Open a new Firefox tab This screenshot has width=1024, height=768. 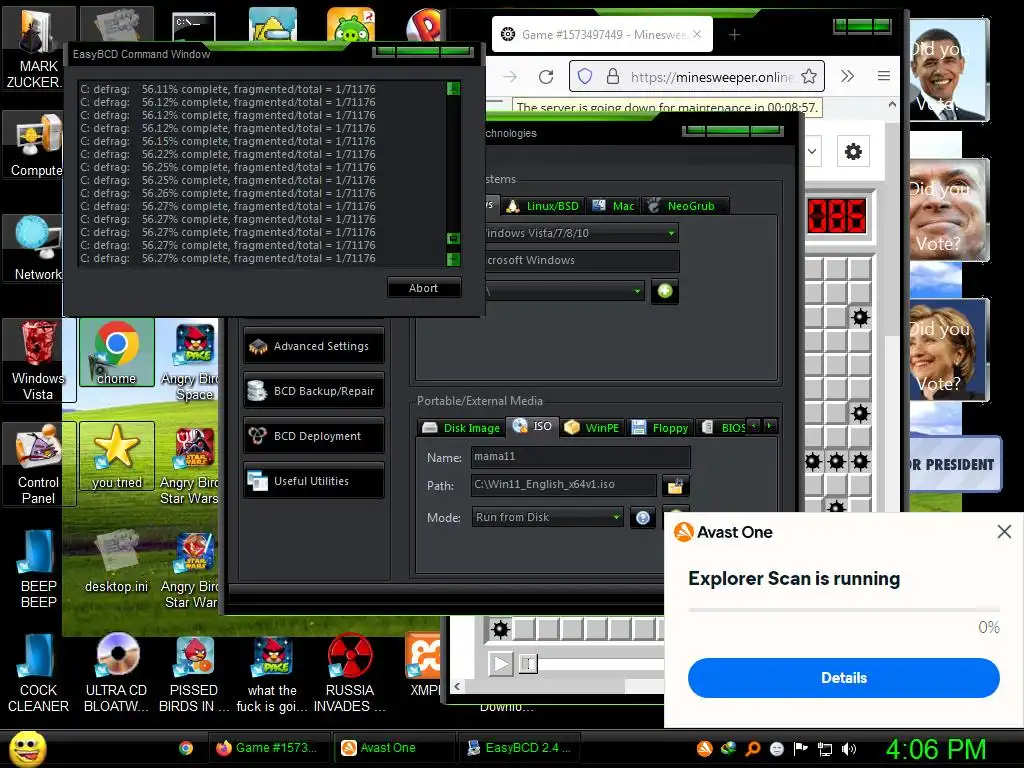coord(734,35)
